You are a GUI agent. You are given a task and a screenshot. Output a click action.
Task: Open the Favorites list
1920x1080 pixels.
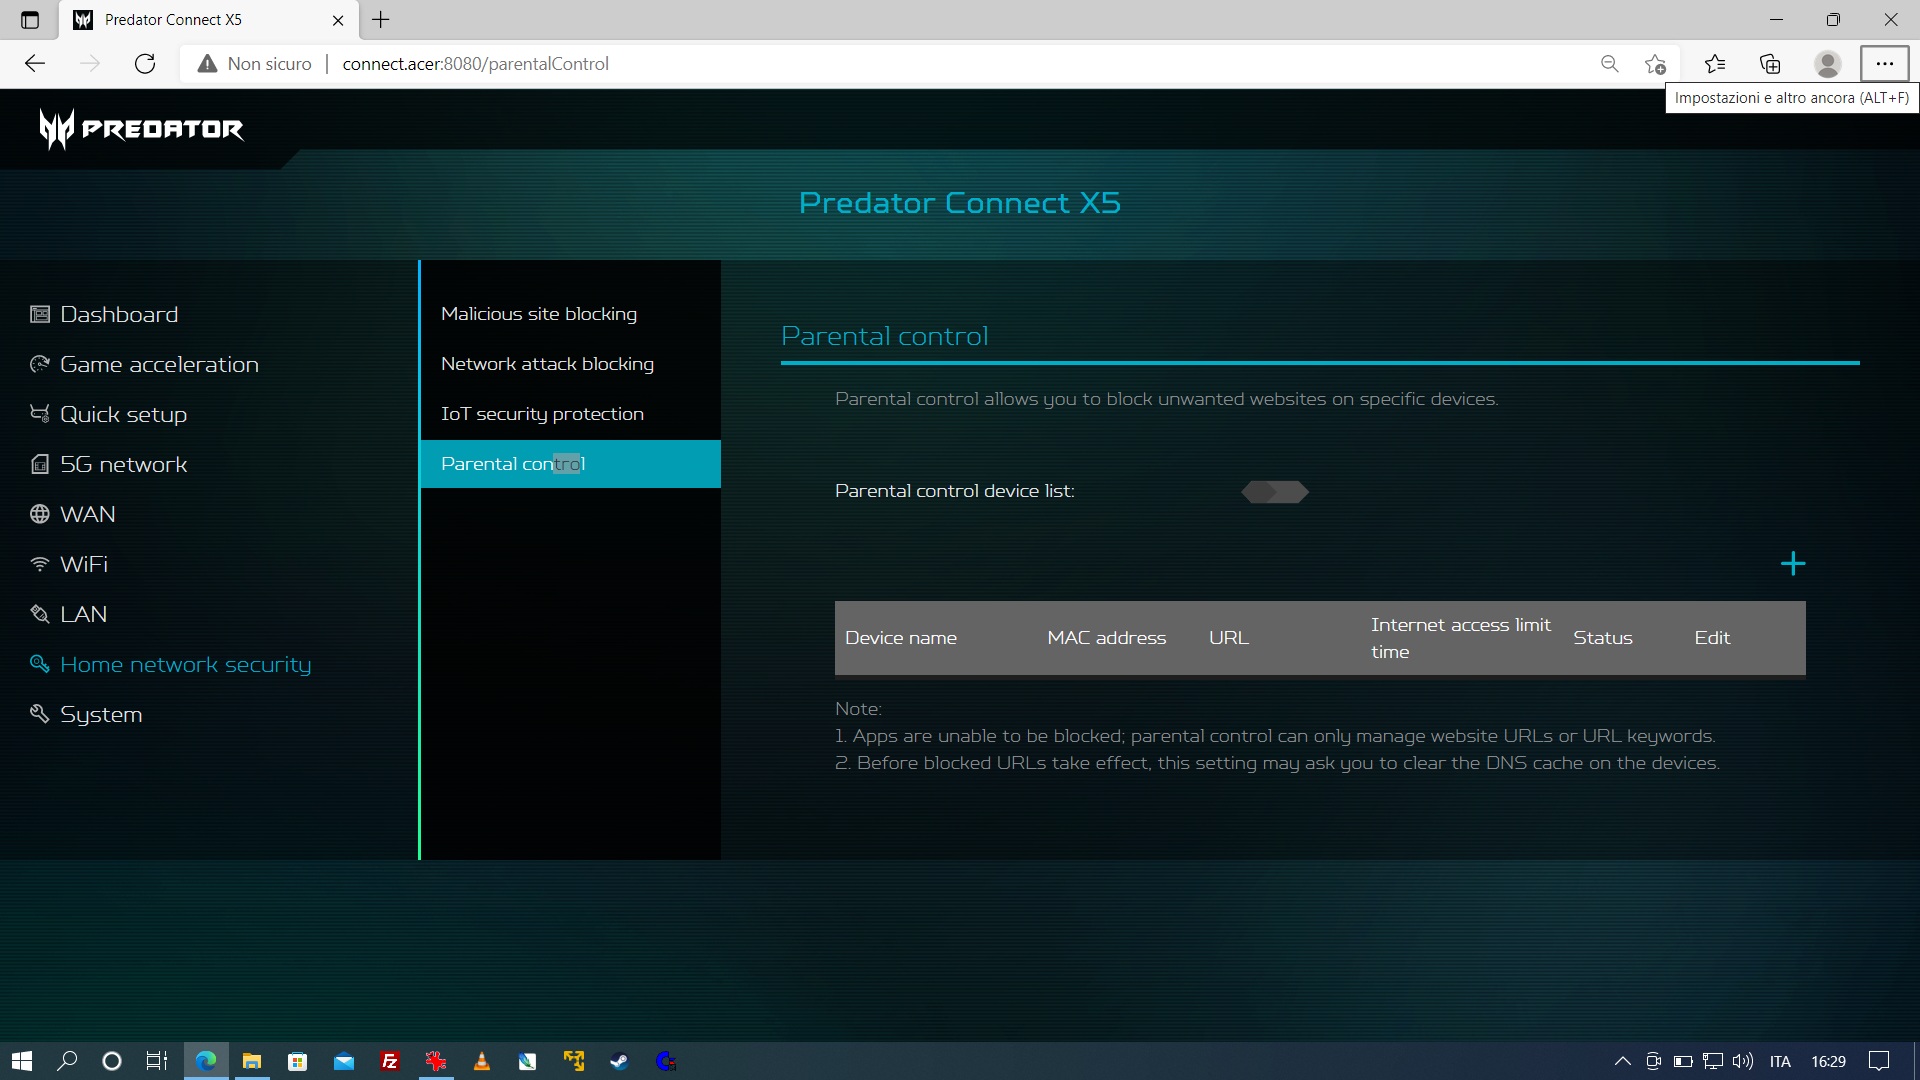point(1715,64)
